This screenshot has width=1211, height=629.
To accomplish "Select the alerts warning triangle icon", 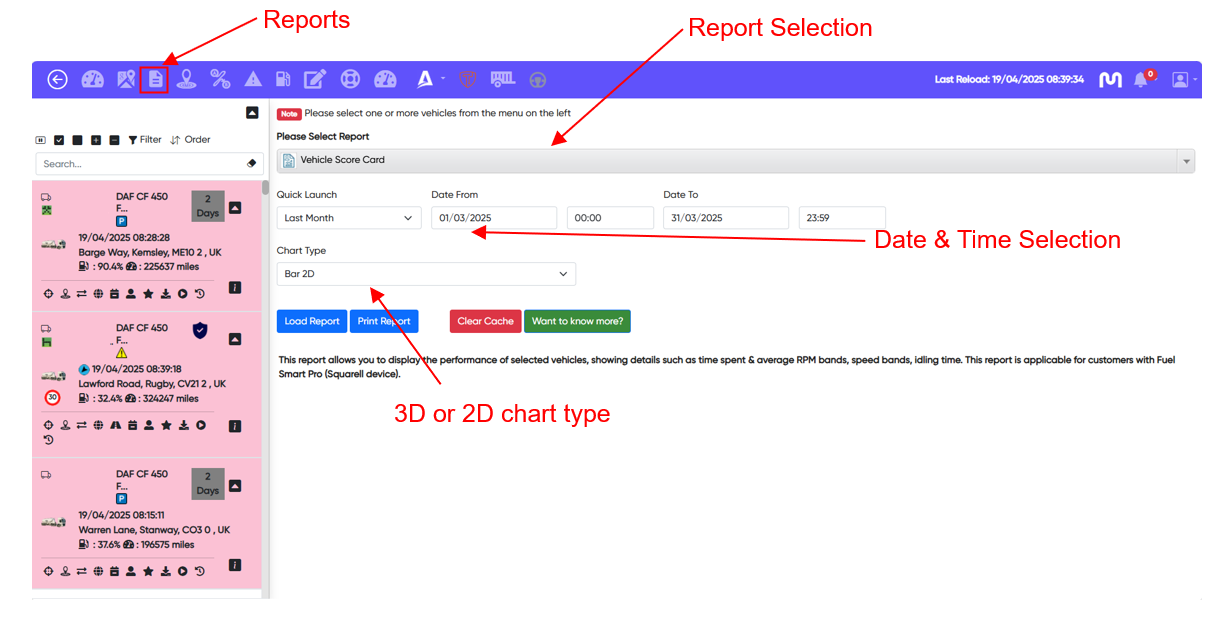I will [253, 79].
